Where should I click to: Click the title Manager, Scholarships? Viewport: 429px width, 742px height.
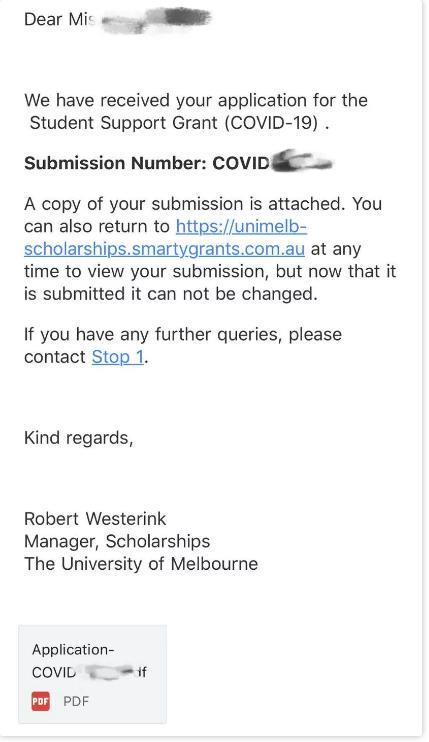pyautogui.click(x=117, y=541)
